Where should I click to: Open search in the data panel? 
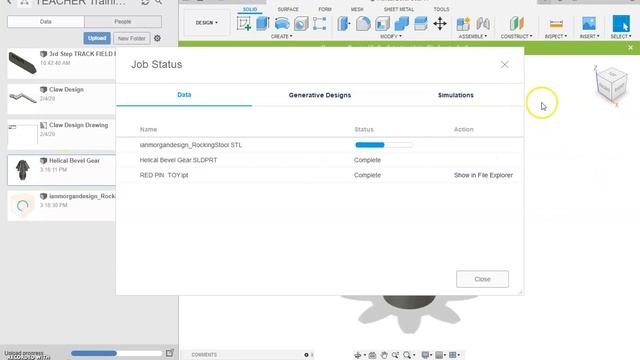(x=159, y=2)
